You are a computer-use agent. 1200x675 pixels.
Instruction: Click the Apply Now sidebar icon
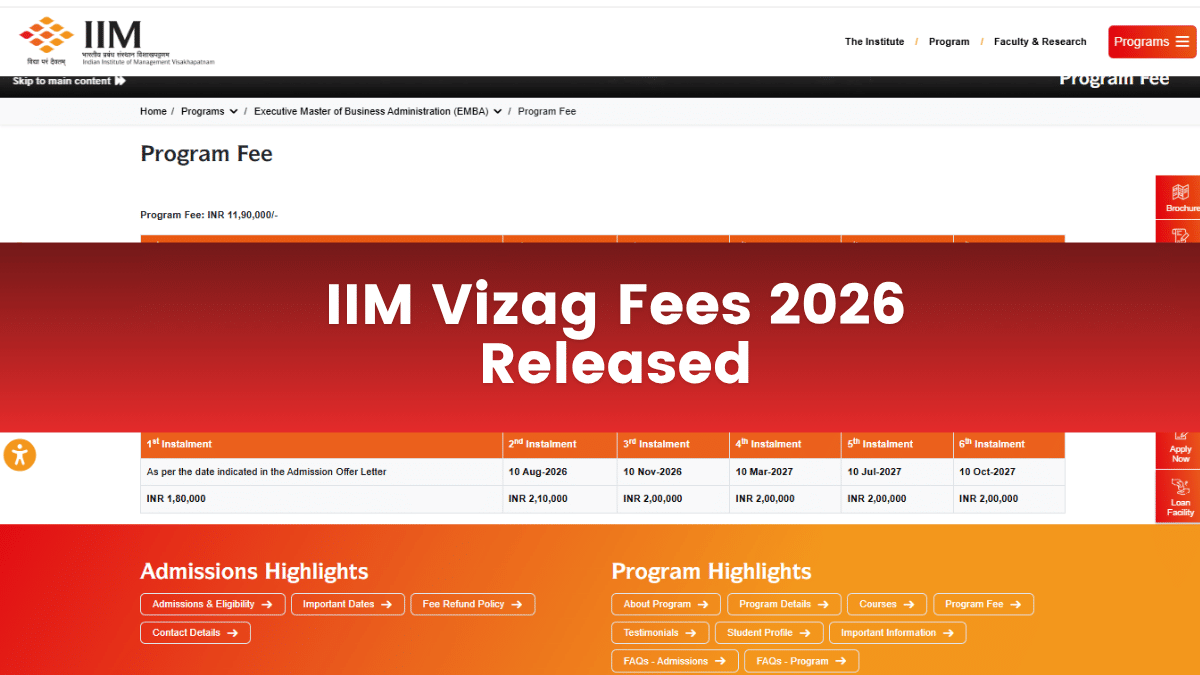[1180, 450]
